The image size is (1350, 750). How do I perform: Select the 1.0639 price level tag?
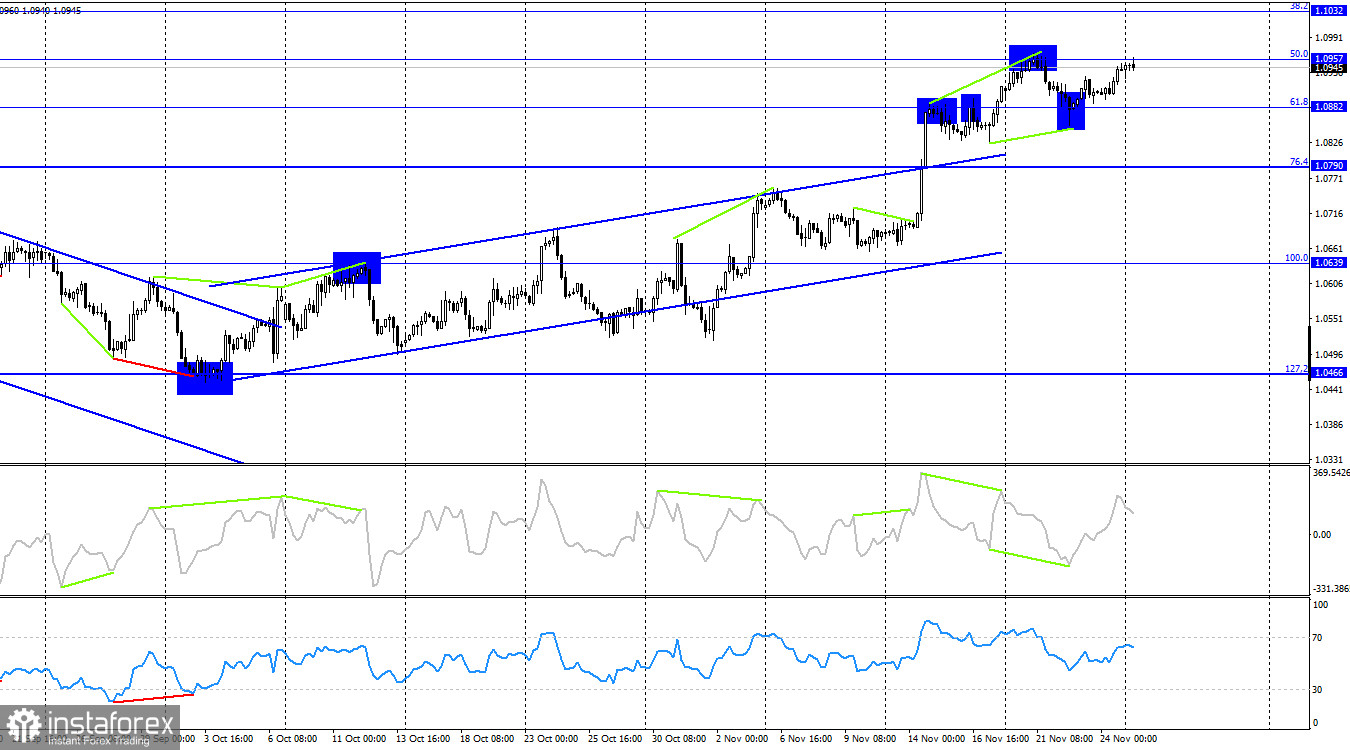click(1329, 263)
